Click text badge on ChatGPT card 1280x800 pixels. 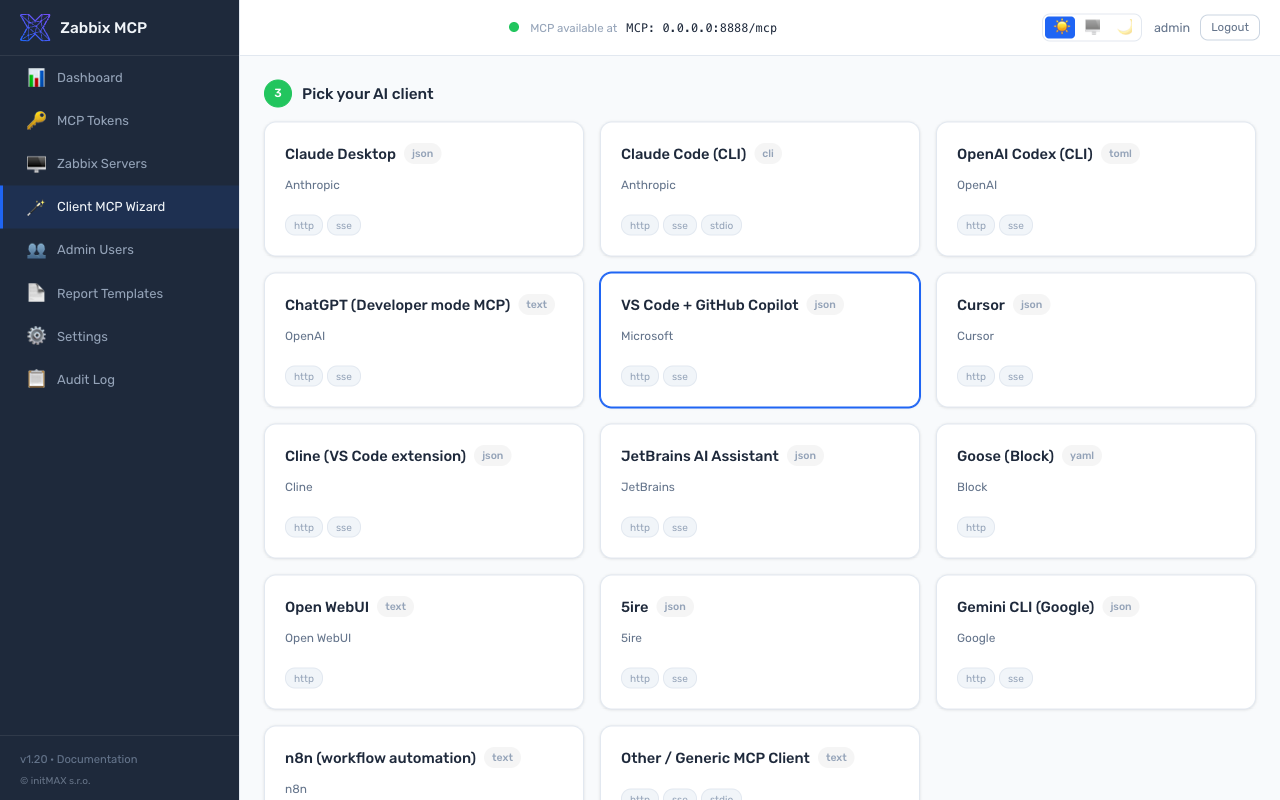pos(537,305)
